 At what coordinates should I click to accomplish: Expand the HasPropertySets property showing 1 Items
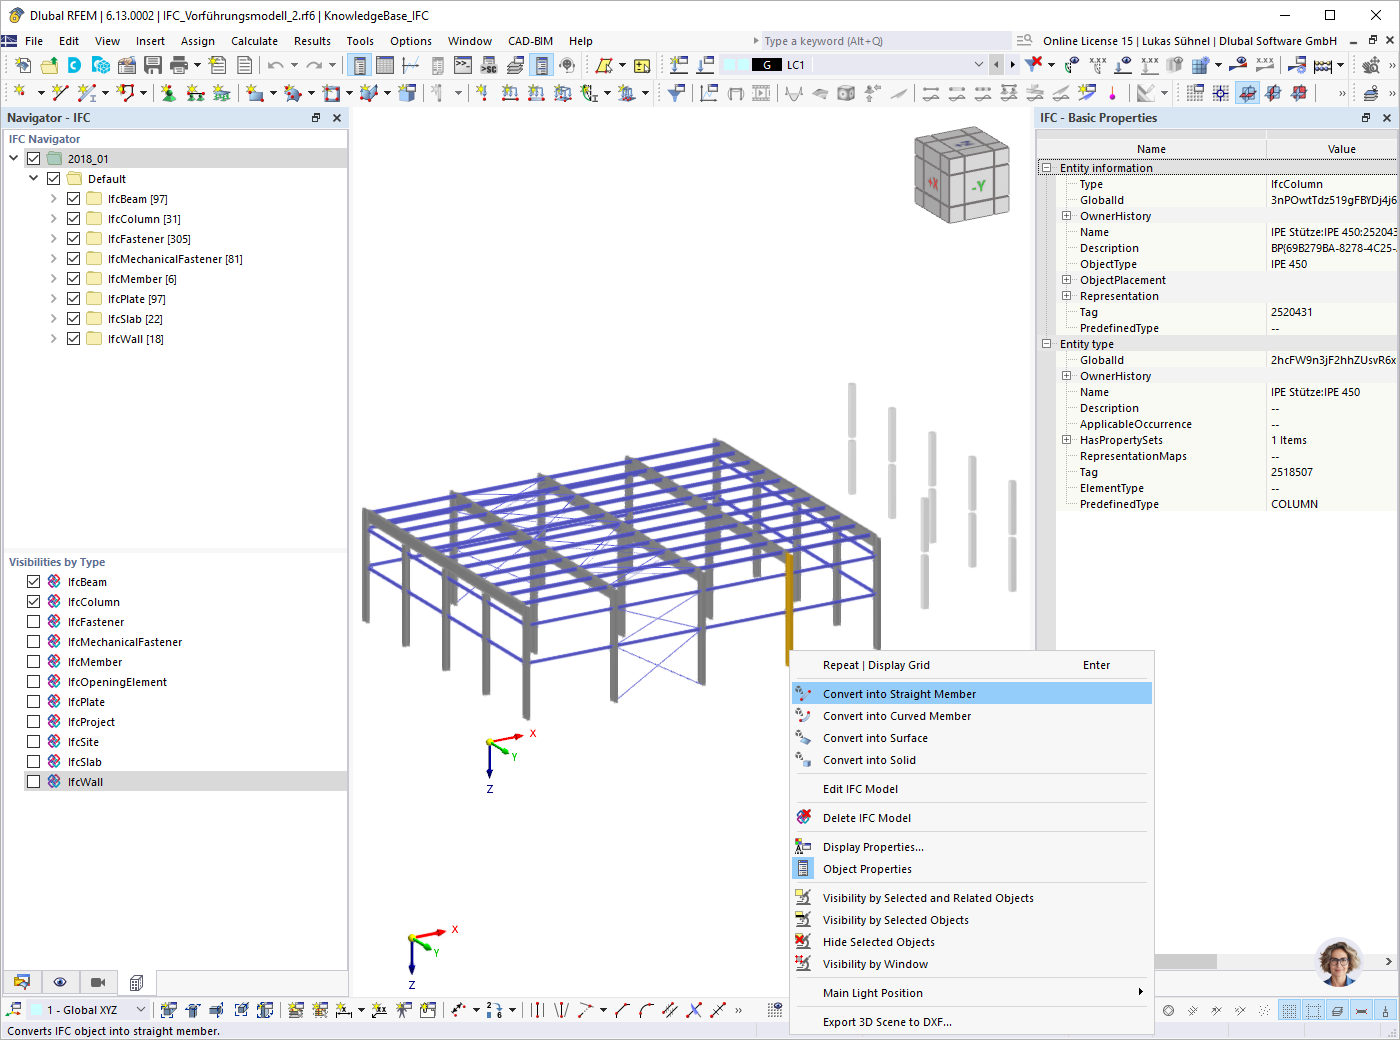1067,440
